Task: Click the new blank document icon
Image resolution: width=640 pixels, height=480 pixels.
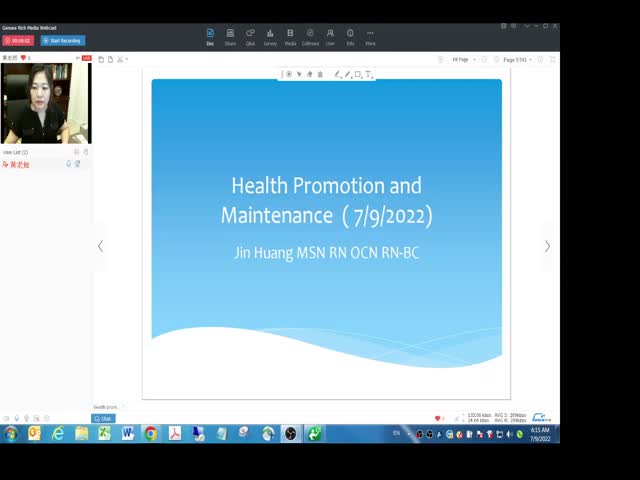Action: [x=111, y=60]
